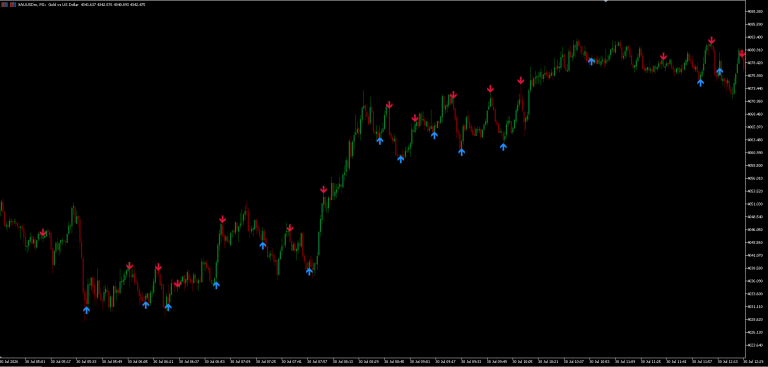Click the '30 Jul 06:05' time axis label
768x367 pixels.
coord(138,362)
